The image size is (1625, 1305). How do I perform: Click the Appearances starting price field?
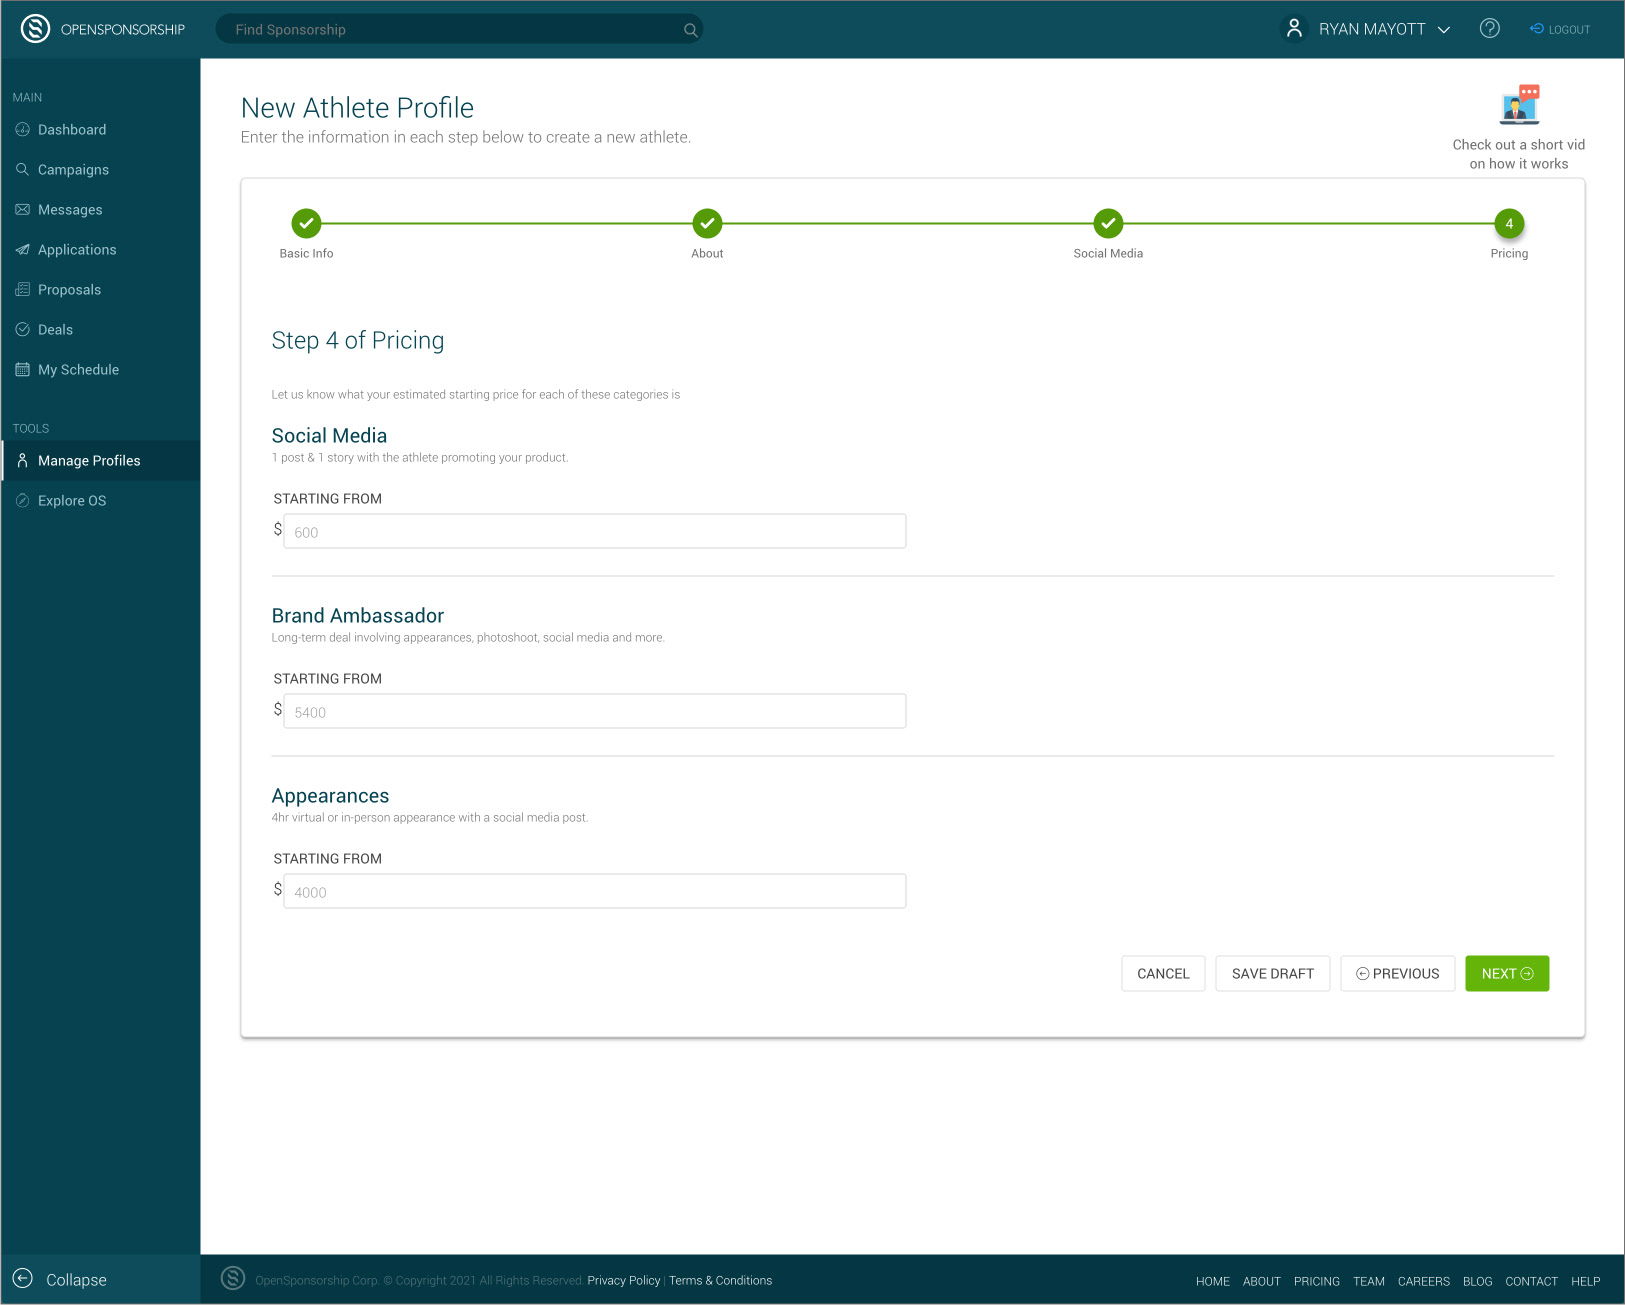point(595,891)
